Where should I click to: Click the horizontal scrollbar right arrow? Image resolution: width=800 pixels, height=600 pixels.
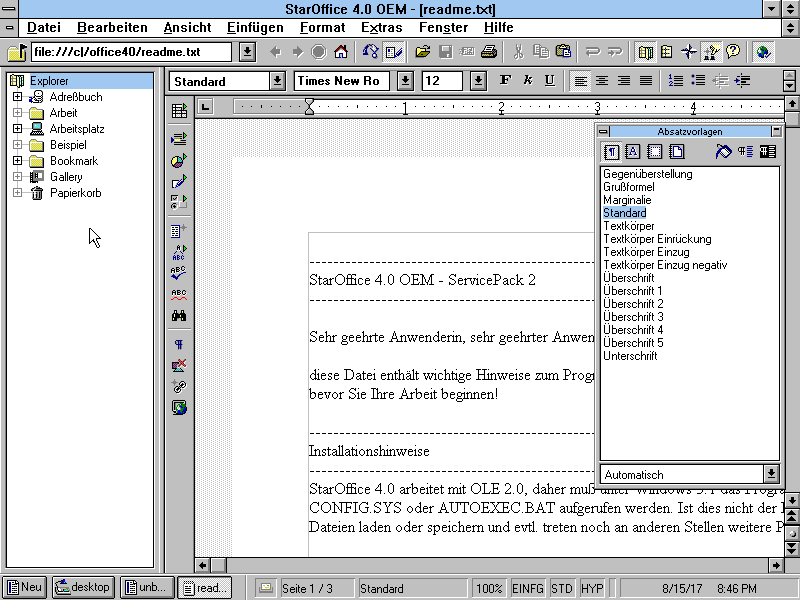click(776, 565)
